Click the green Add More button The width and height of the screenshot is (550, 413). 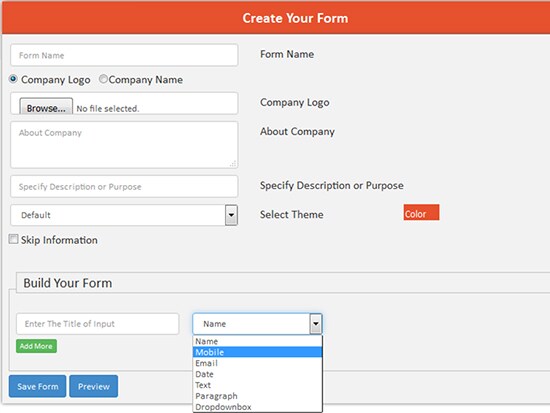(x=36, y=346)
